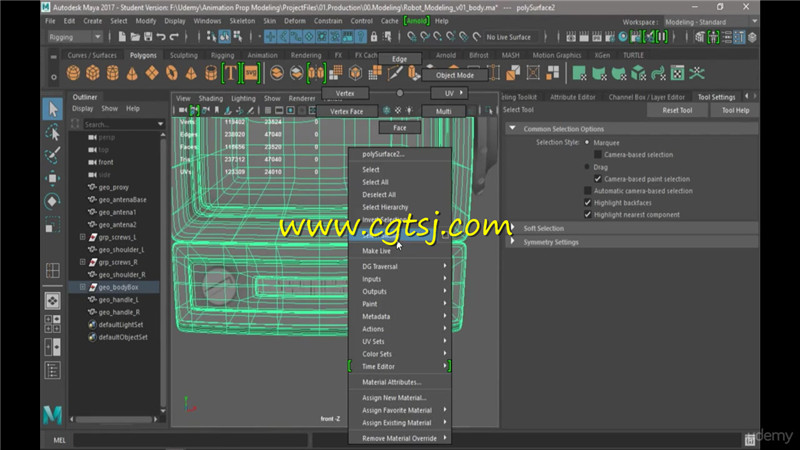This screenshot has height=450, width=800.
Task: Open the Arnold menu
Action: coord(416,21)
